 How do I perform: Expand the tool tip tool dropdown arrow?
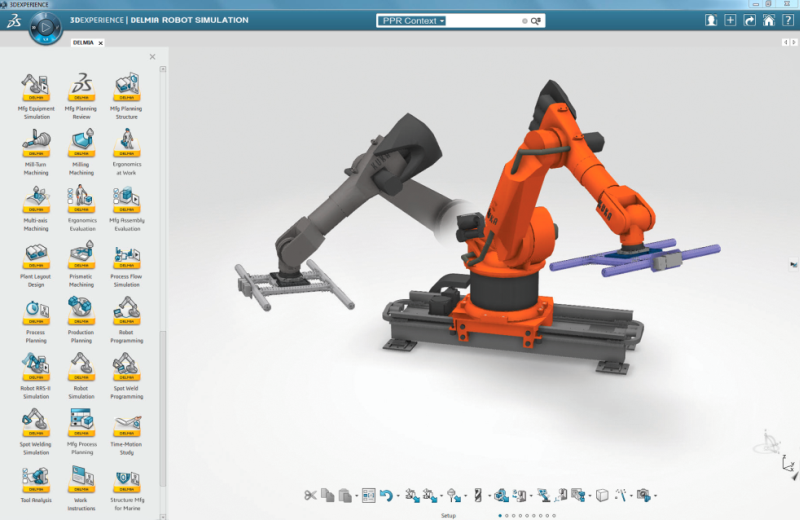tap(465, 496)
